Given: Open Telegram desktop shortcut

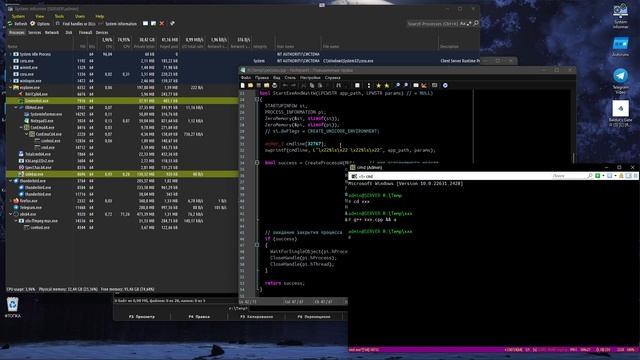Looking at the screenshot, I should (x=620, y=81).
